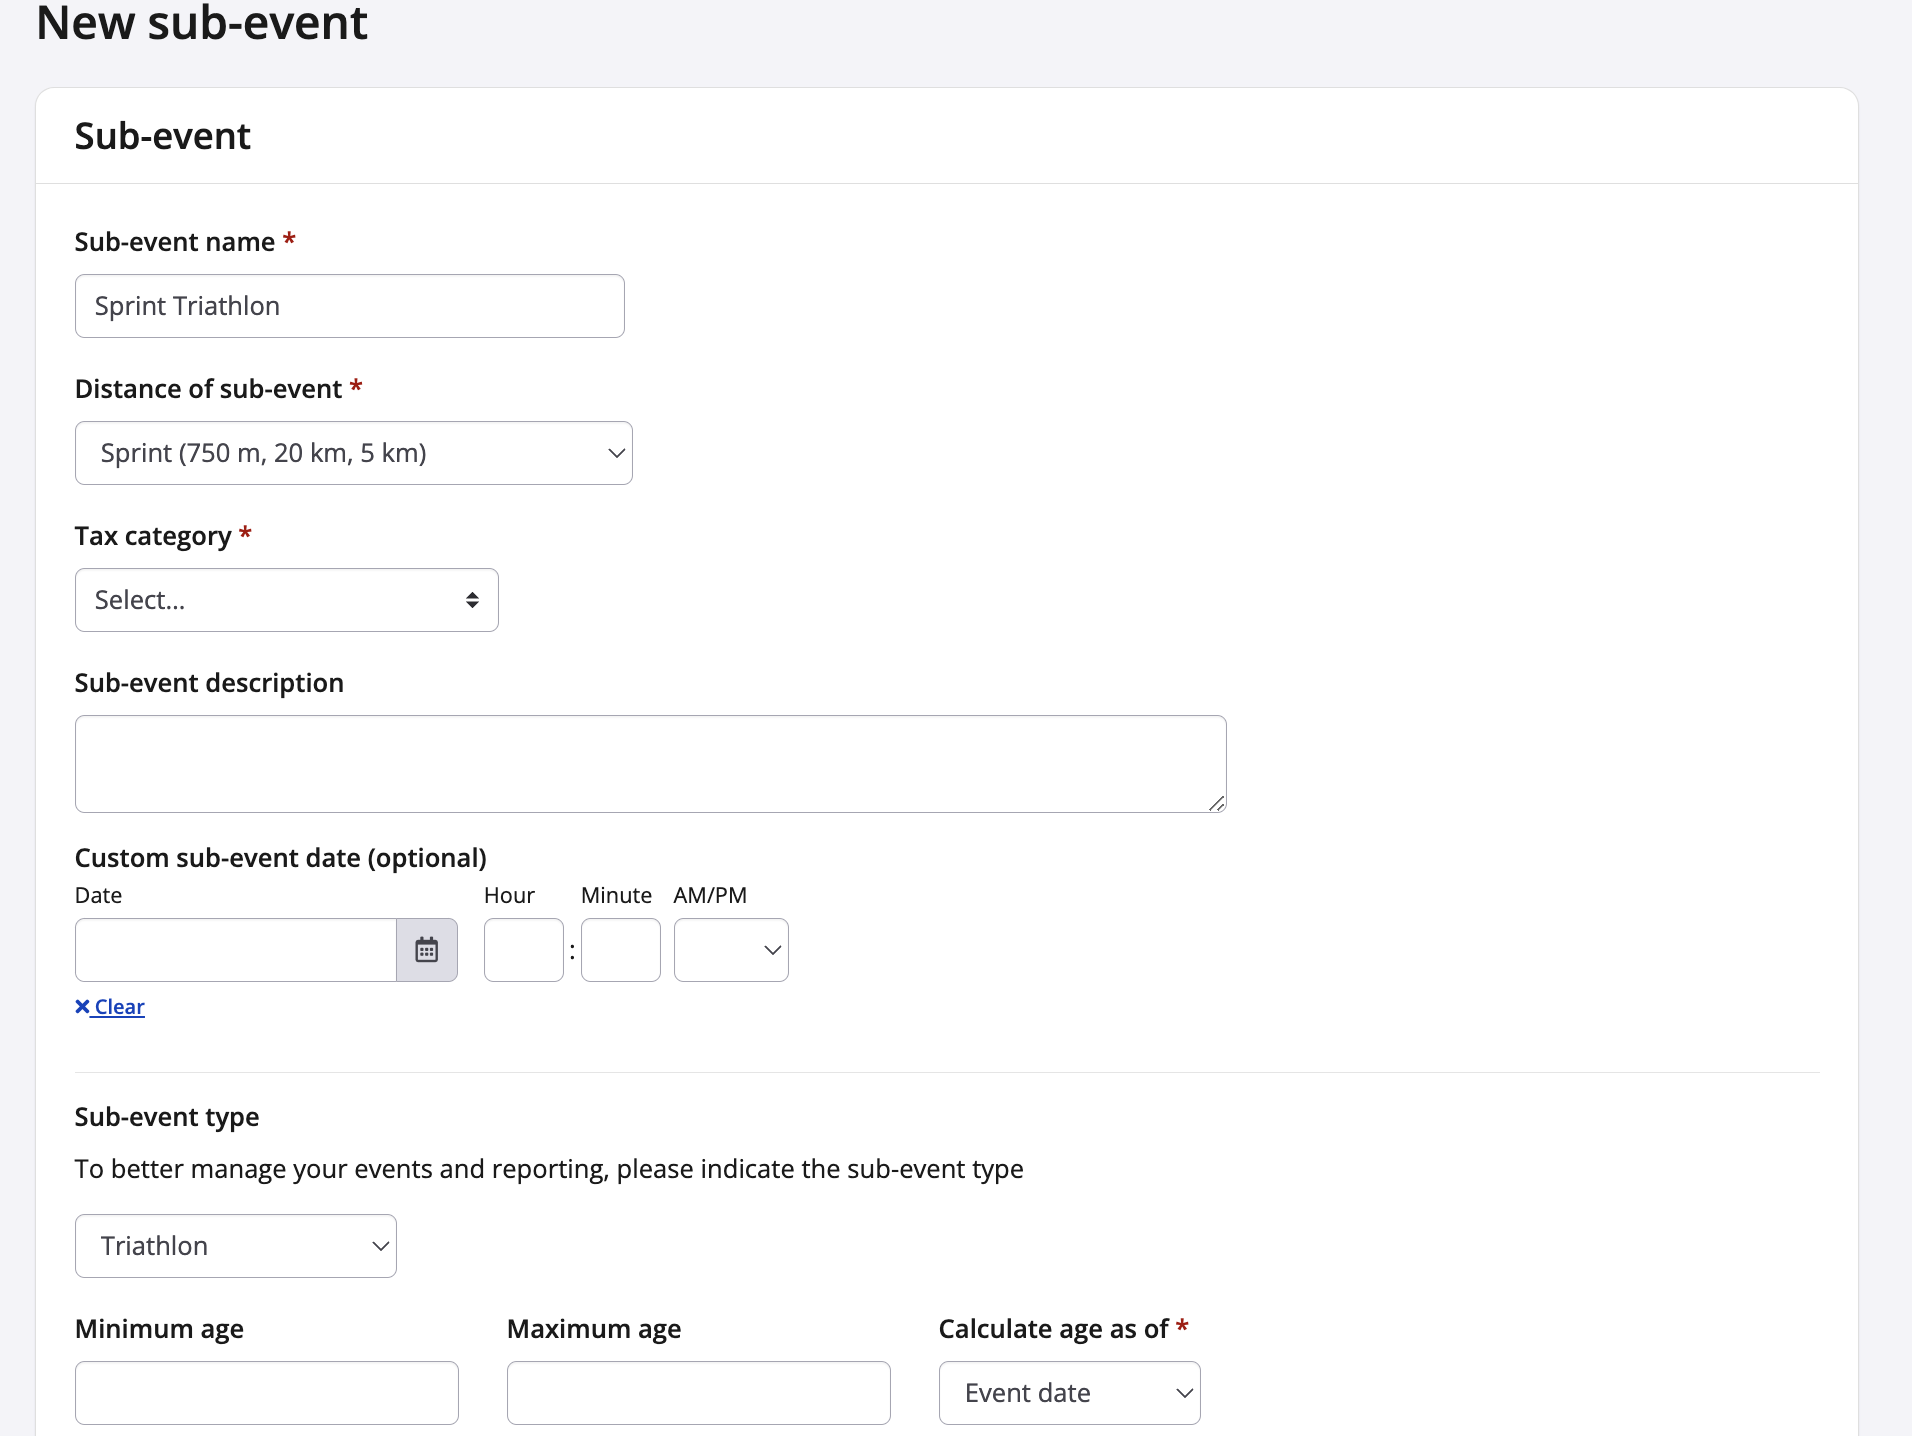1912x1436 pixels.
Task: Focus the custom Date input field
Action: pyautogui.click(x=236, y=950)
